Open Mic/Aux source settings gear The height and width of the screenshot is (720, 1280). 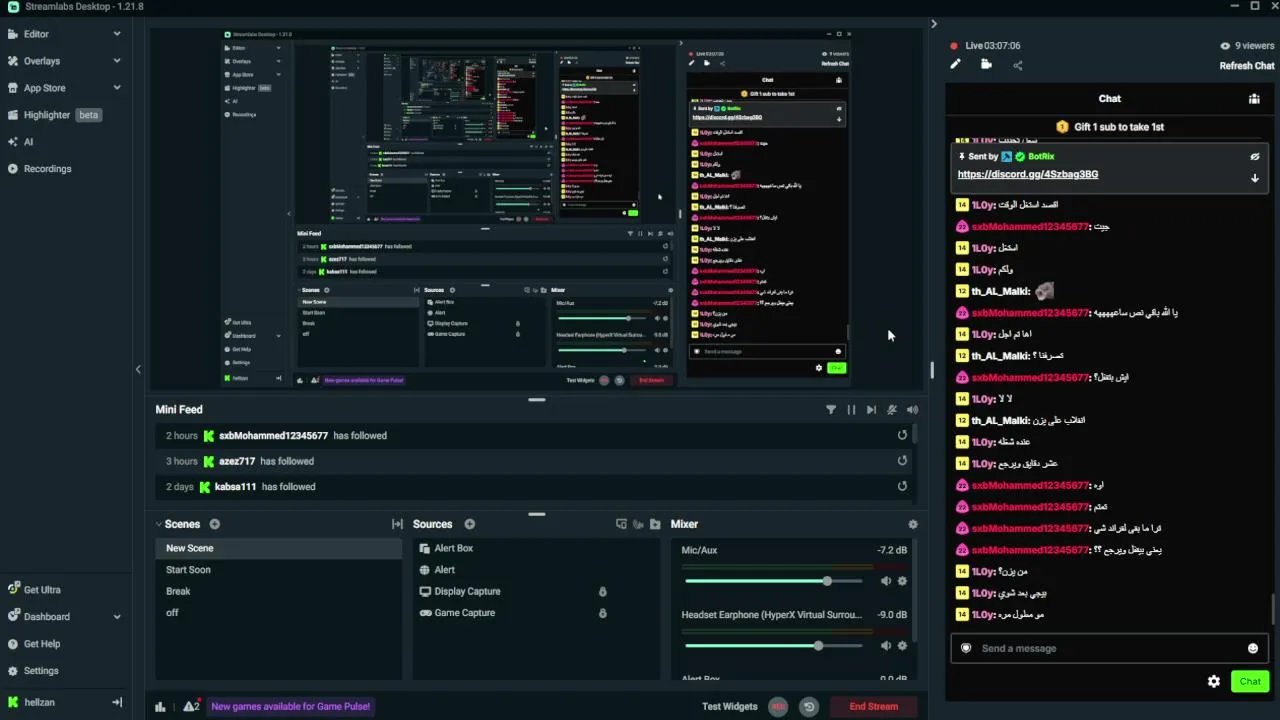click(902, 581)
